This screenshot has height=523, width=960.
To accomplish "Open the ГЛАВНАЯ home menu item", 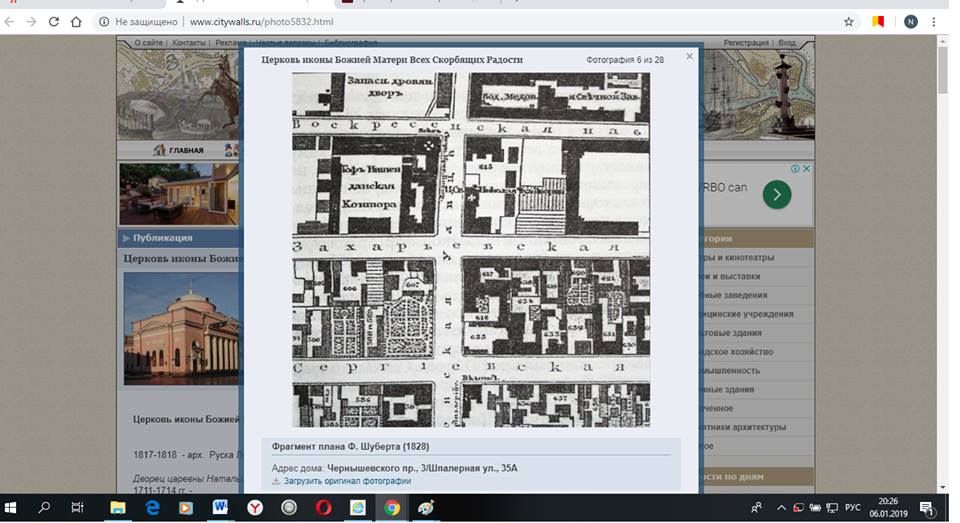I will (179, 150).
